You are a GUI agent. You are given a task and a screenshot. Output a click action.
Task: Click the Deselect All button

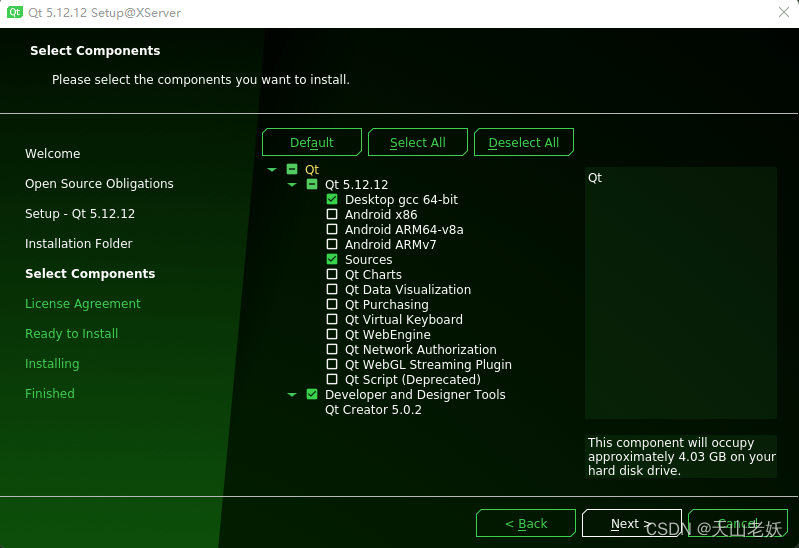[524, 142]
